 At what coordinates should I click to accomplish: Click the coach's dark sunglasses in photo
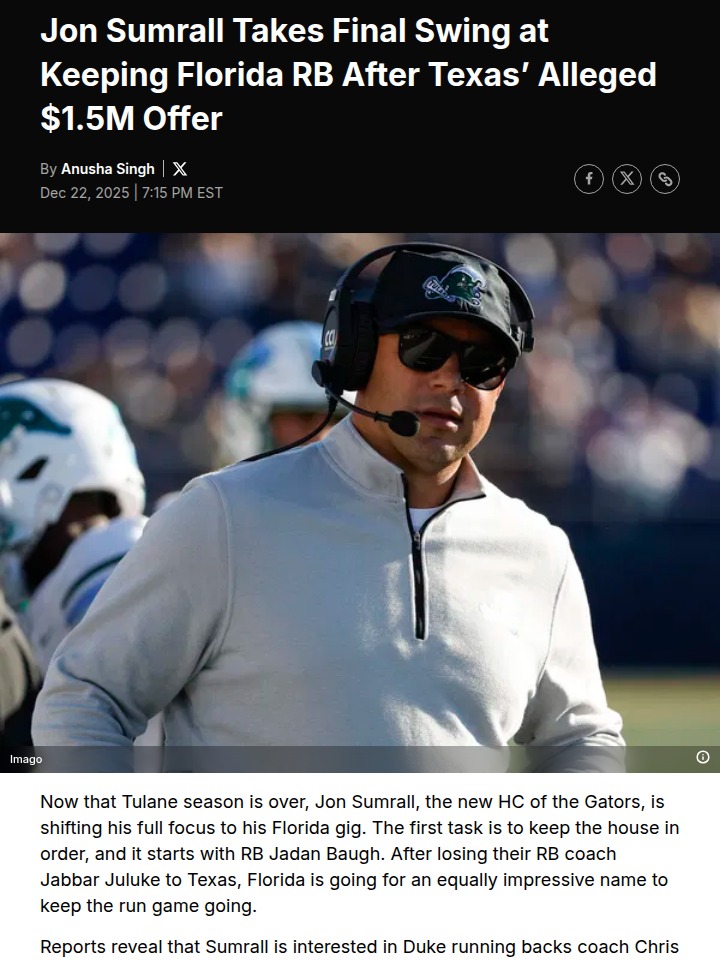click(x=452, y=354)
